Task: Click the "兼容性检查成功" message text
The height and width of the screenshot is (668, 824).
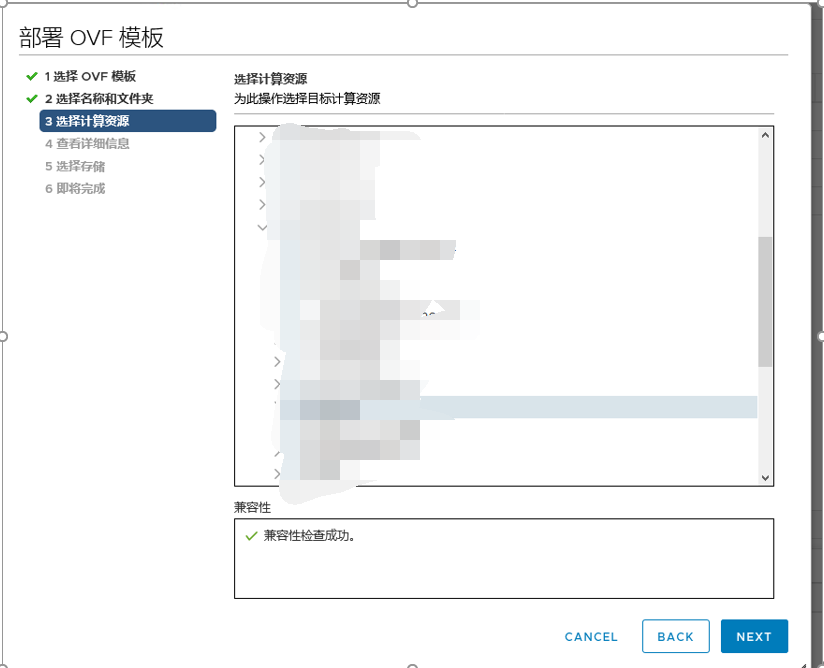Action: (310, 534)
